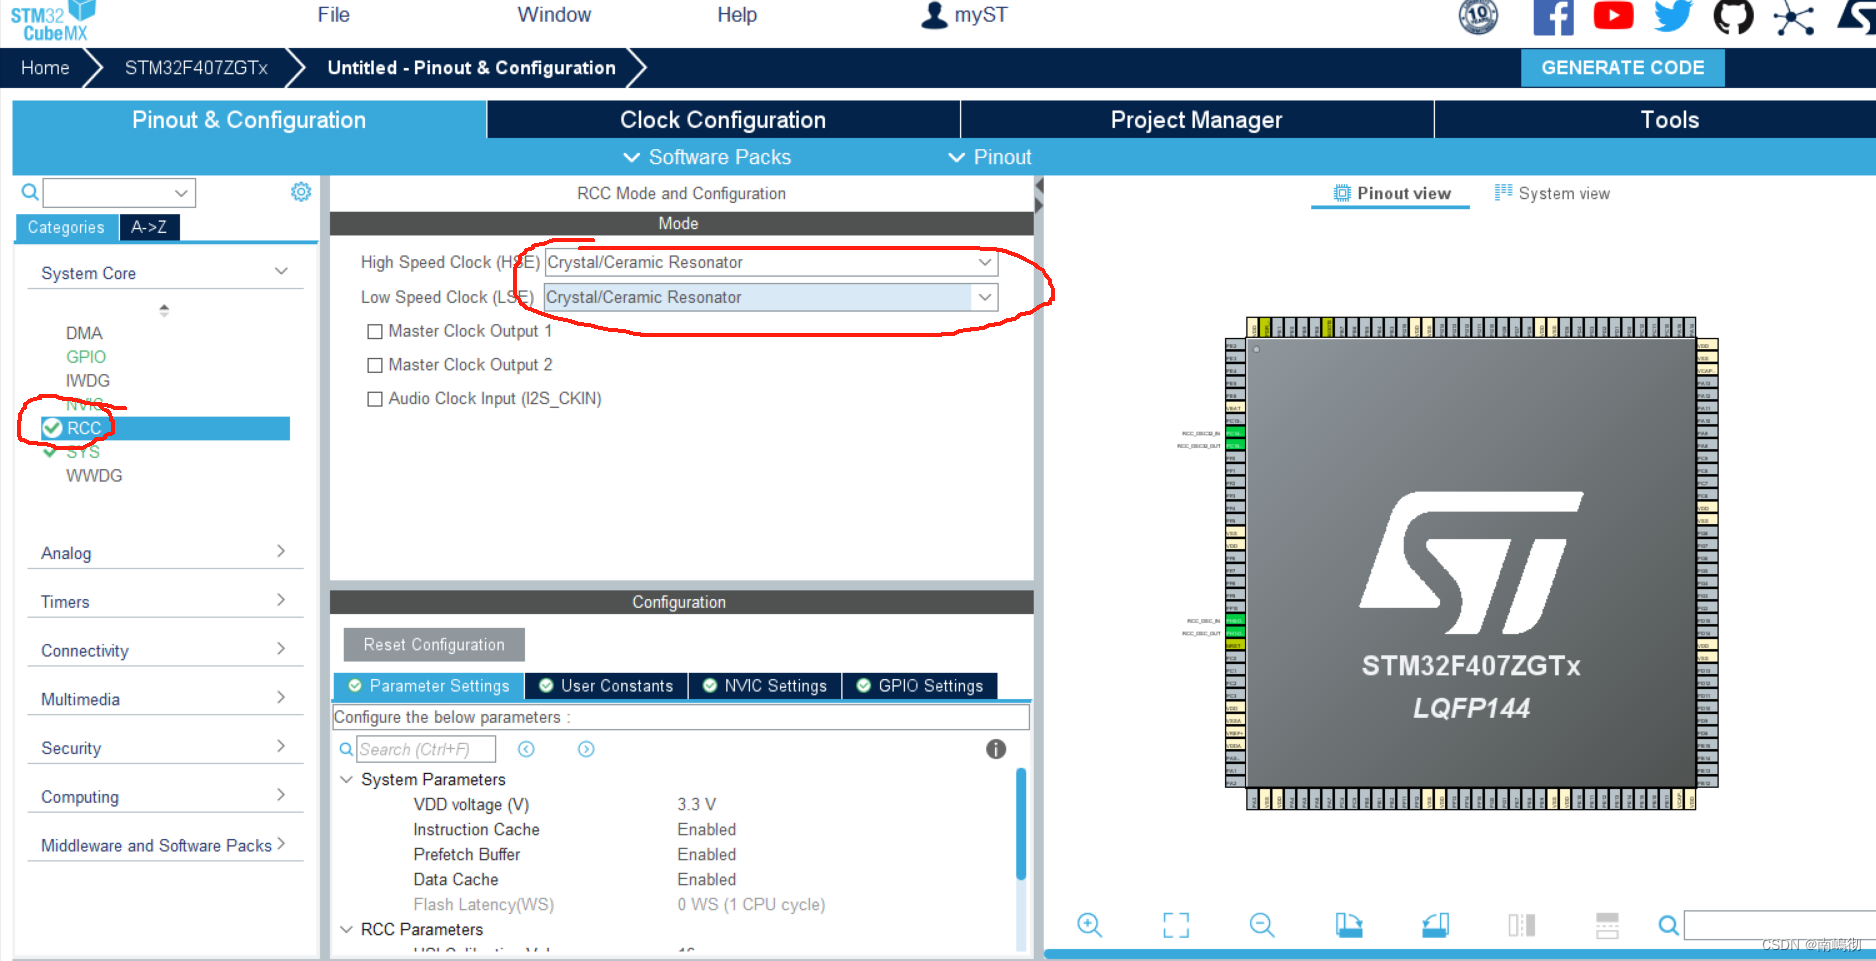Open the NVIC Settings tab
Viewport: 1876px width, 961px height.
click(765, 686)
